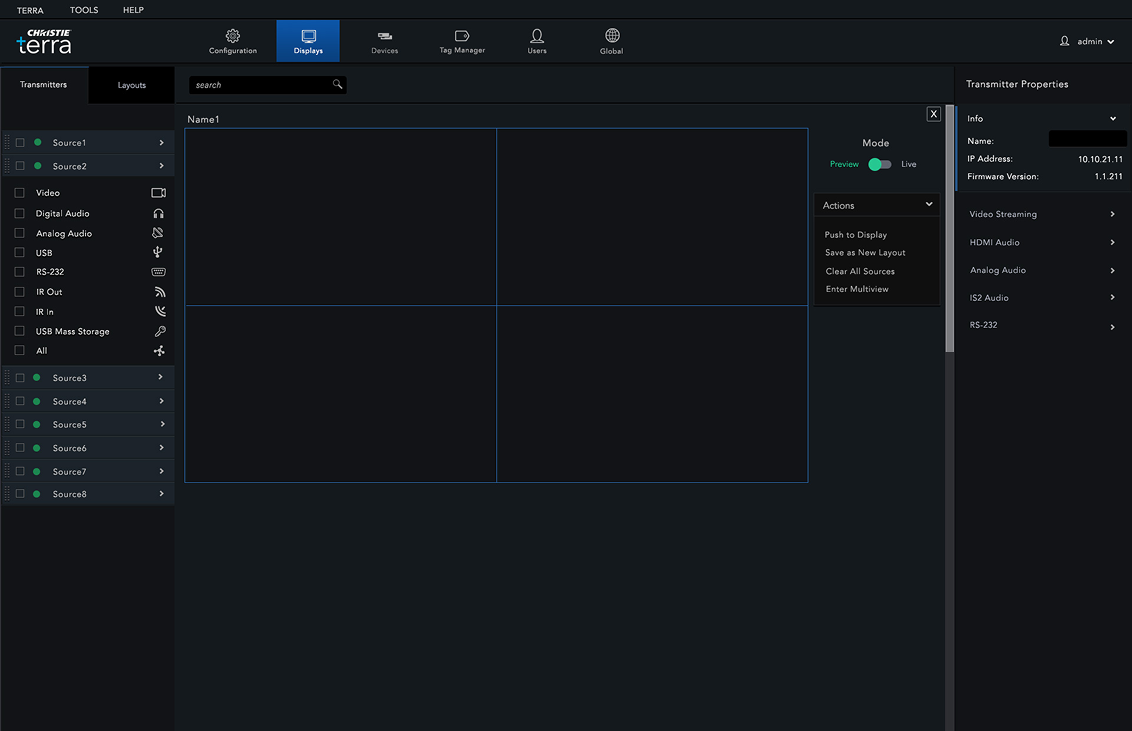The height and width of the screenshot is (731, 1132).
Task: Open the Tag Manager section
Action: [461, 40]
